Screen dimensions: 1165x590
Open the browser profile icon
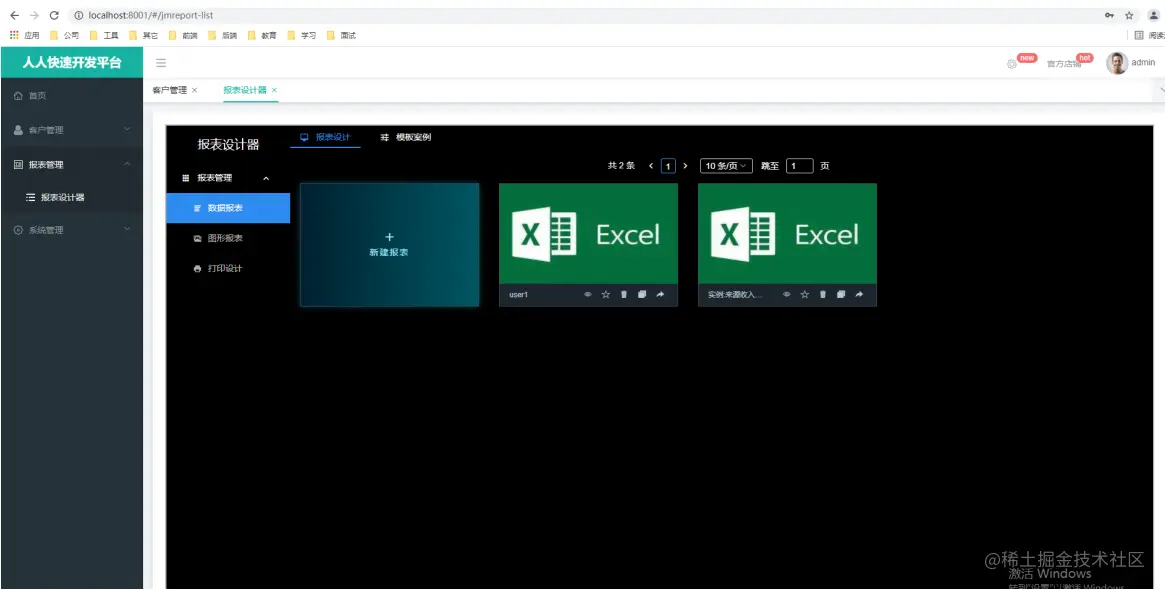[x=1154, y=15]
